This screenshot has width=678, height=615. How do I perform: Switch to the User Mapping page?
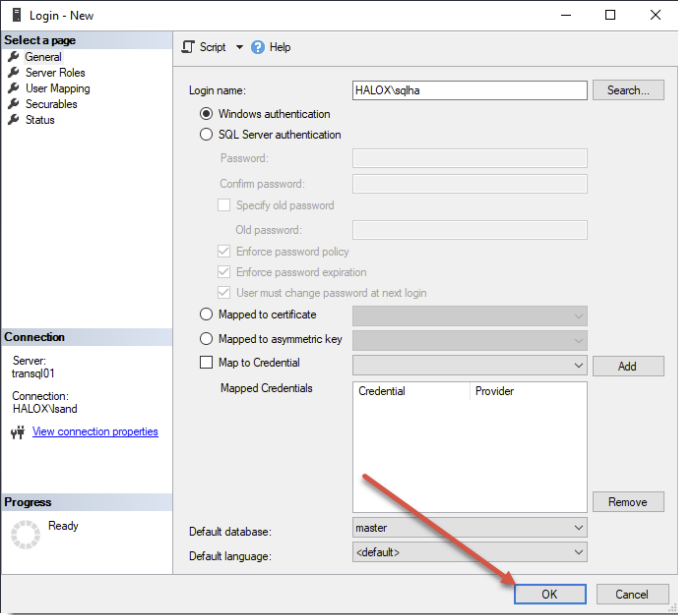coord(58,88)
